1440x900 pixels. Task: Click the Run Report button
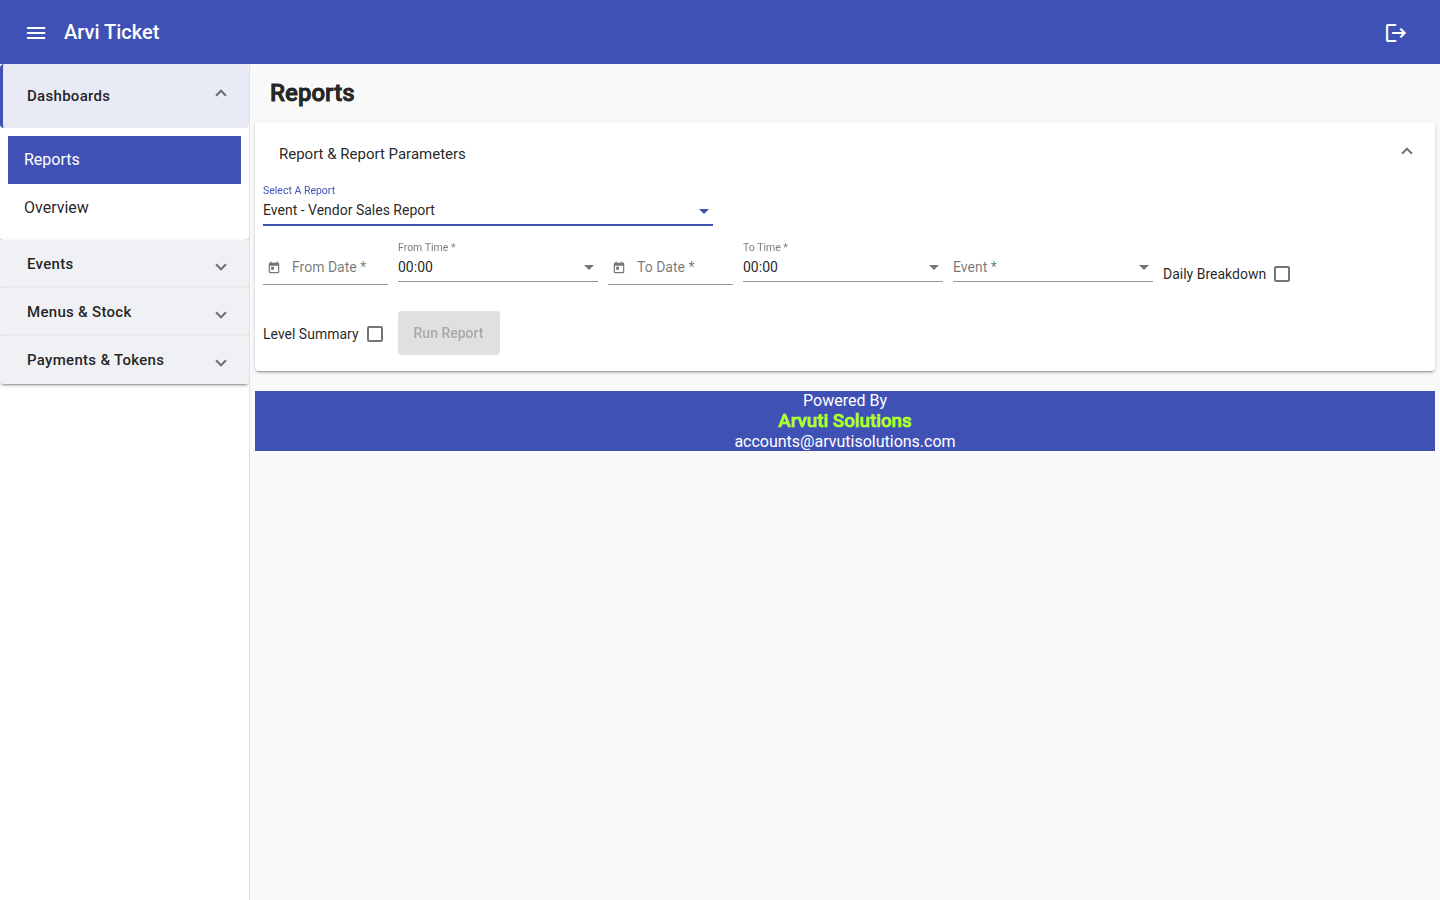click(x=449, y=333)
